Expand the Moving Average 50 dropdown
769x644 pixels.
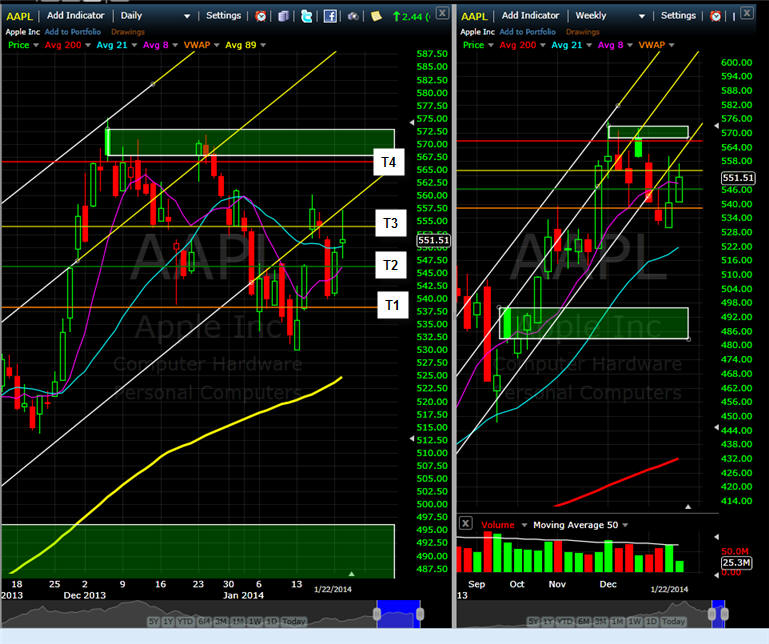(x=625, y=525)
